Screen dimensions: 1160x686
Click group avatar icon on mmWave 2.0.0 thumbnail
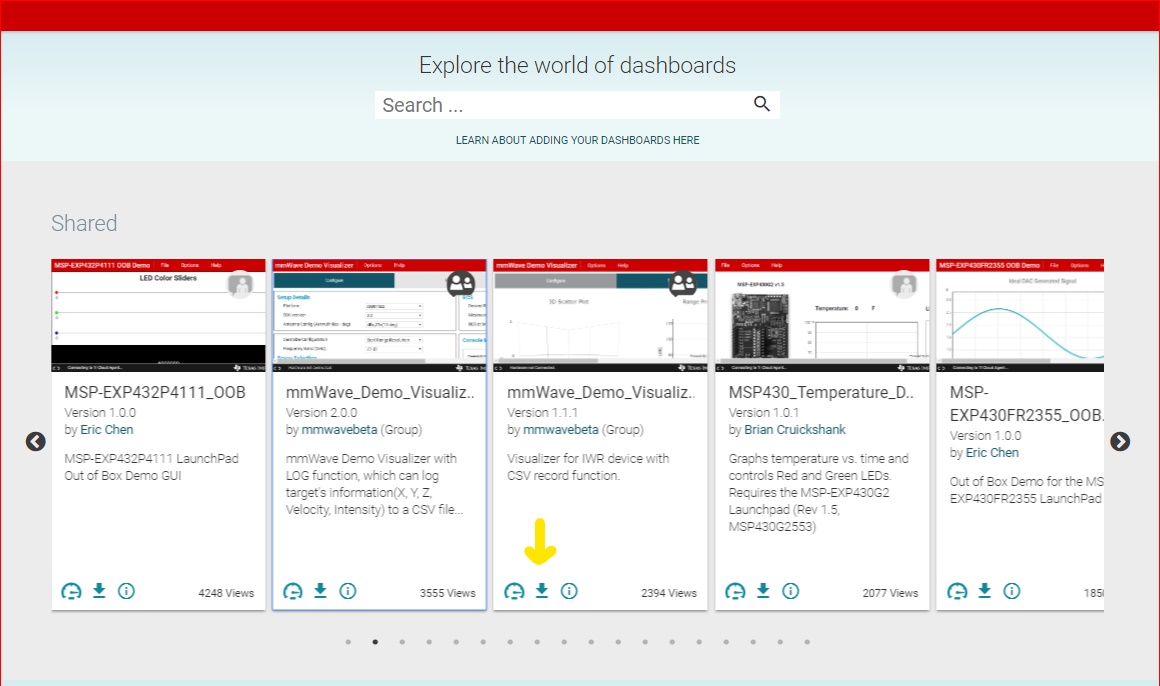[x=461, y=283]
